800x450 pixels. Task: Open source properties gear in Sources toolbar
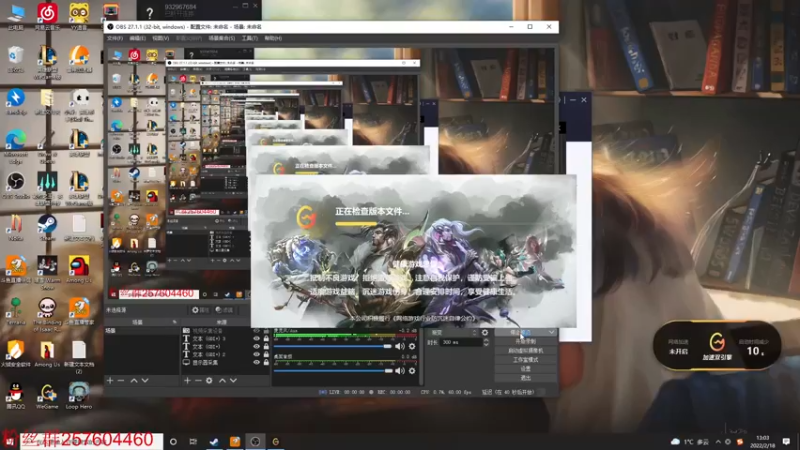click(x=209, y=381)
